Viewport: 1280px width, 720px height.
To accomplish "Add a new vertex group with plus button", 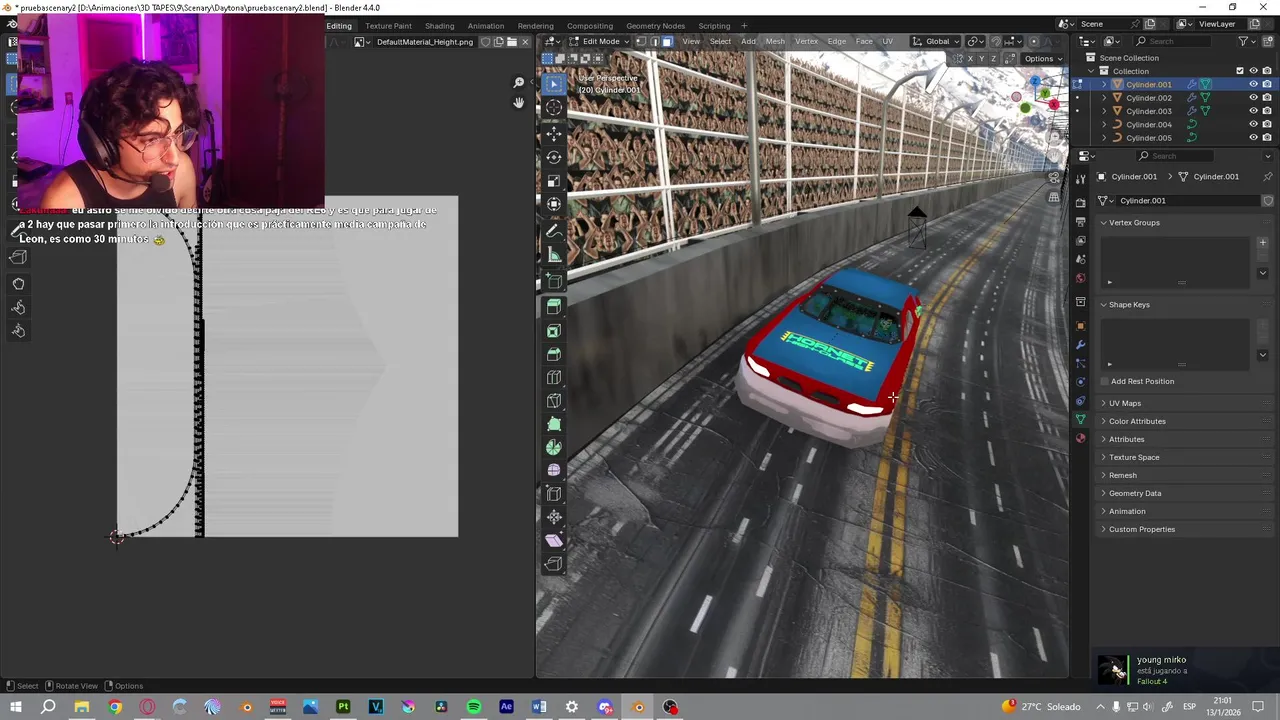I will click(x=1262, y=243).
